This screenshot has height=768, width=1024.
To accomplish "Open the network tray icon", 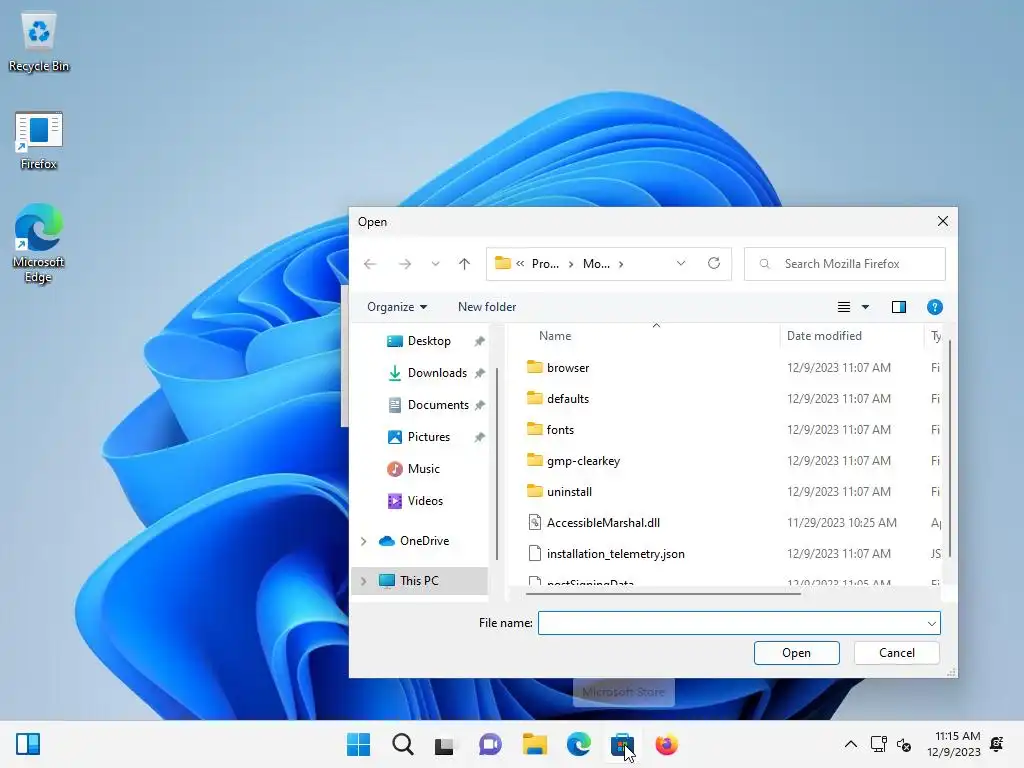I will (878, 744).
